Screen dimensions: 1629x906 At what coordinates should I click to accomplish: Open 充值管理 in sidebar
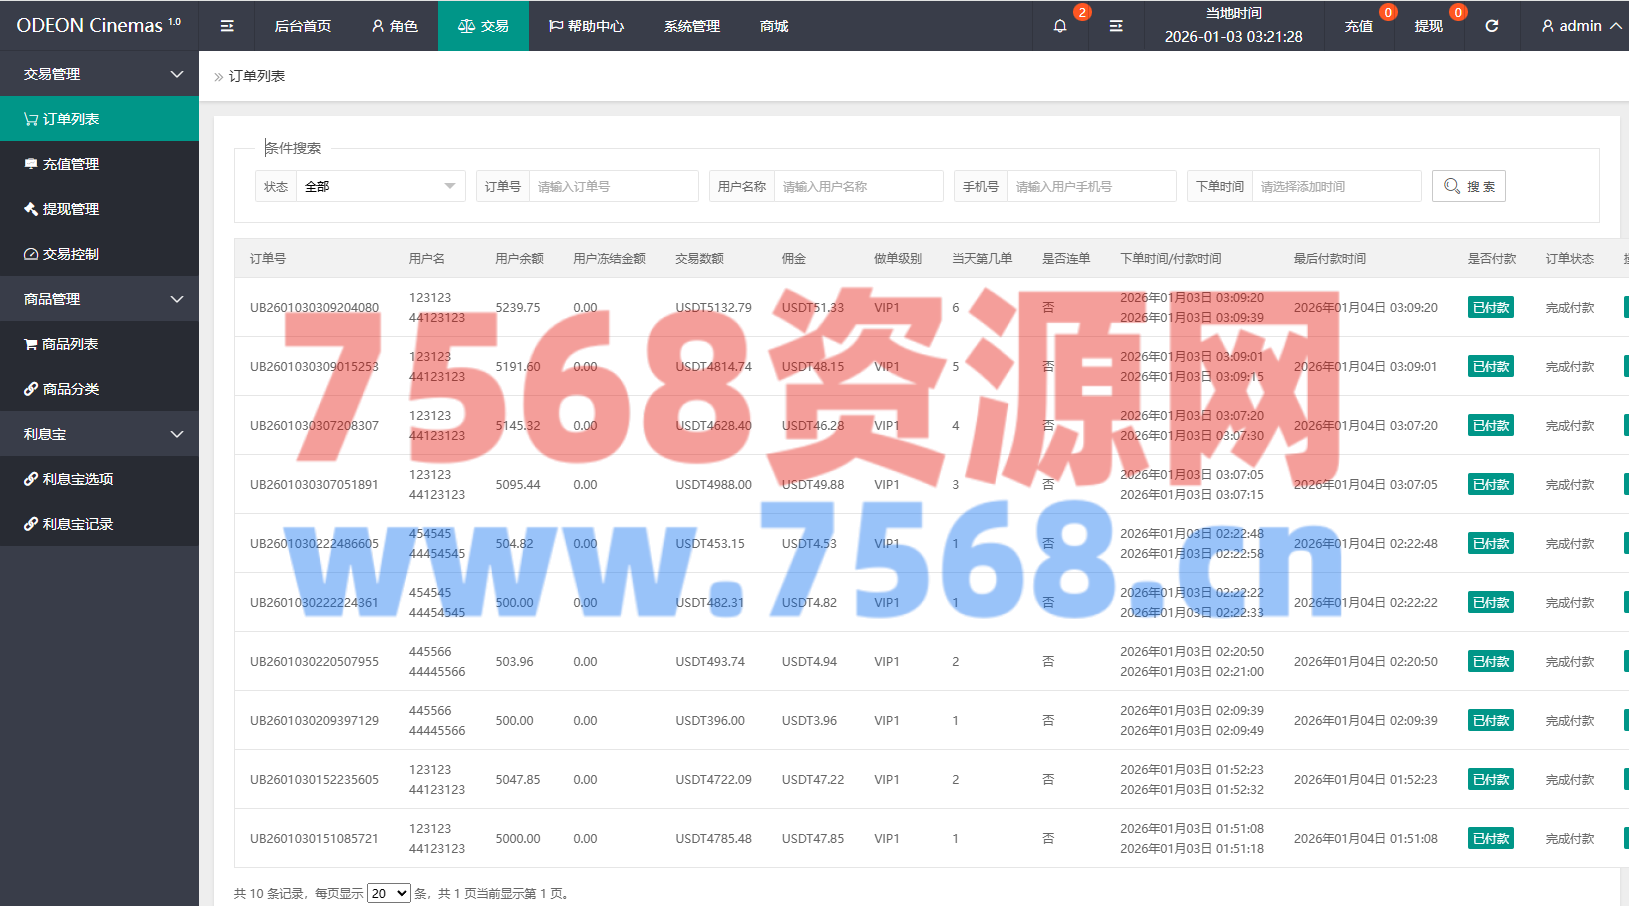70,164
